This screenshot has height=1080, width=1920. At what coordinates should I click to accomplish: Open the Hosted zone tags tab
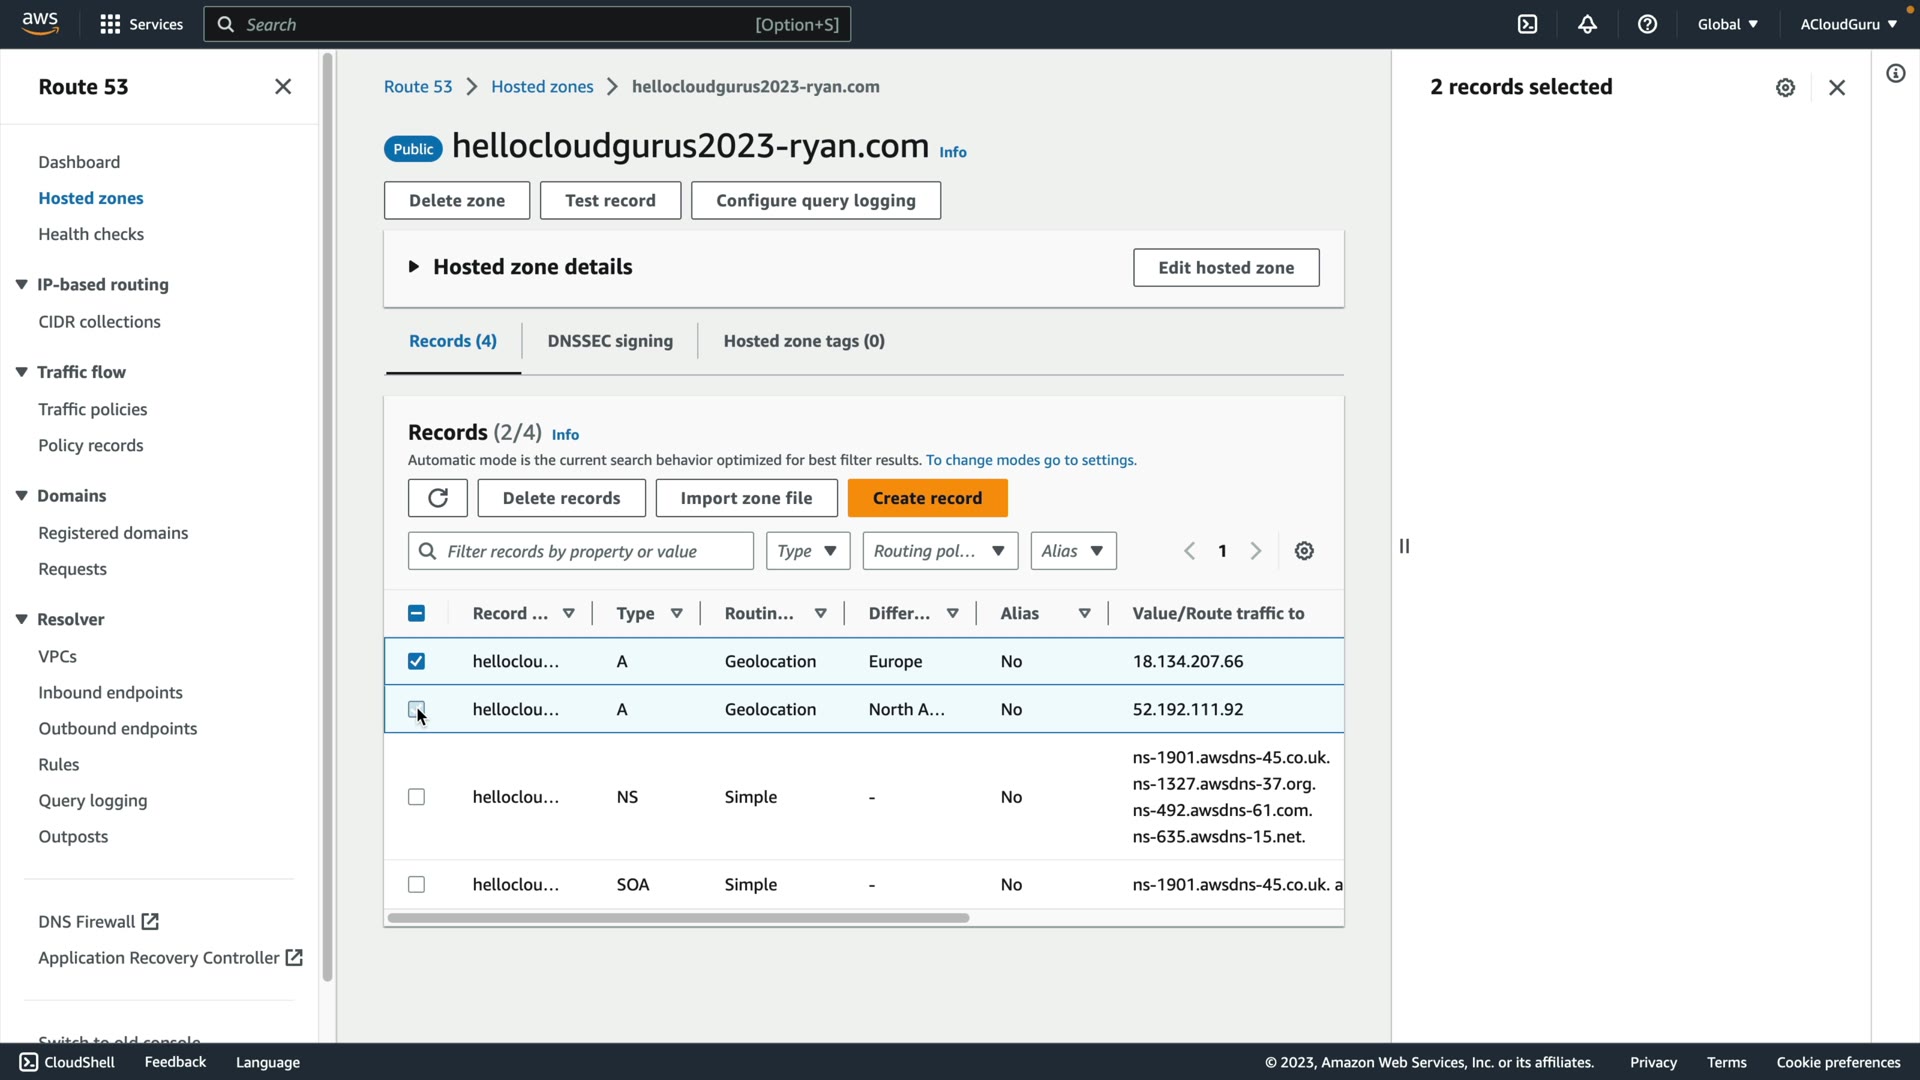[803, 341]
